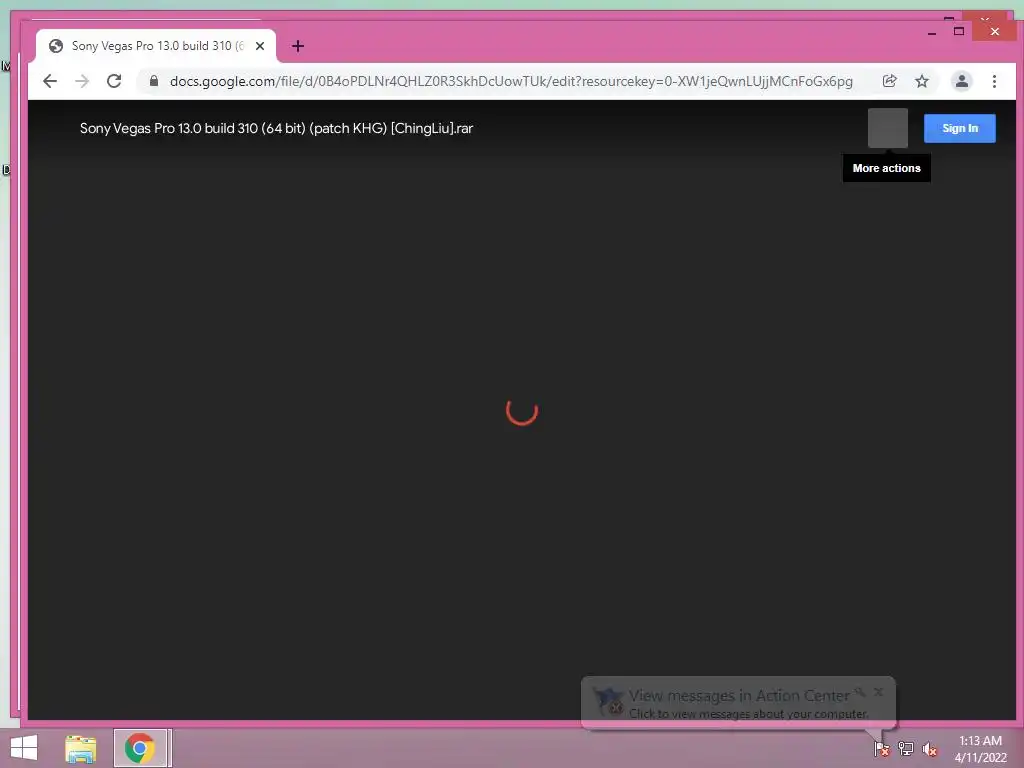Select the Sony Vegas Pro 13.0 tab

(x=156, y=46)
